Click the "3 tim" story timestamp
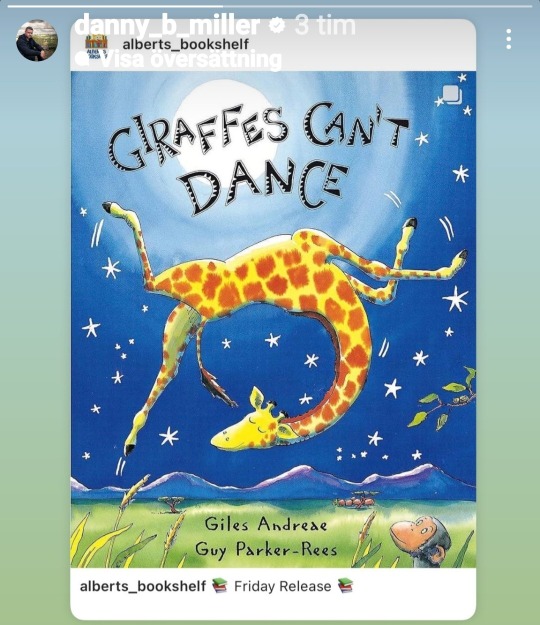540x625 pixels. (325, 26)
